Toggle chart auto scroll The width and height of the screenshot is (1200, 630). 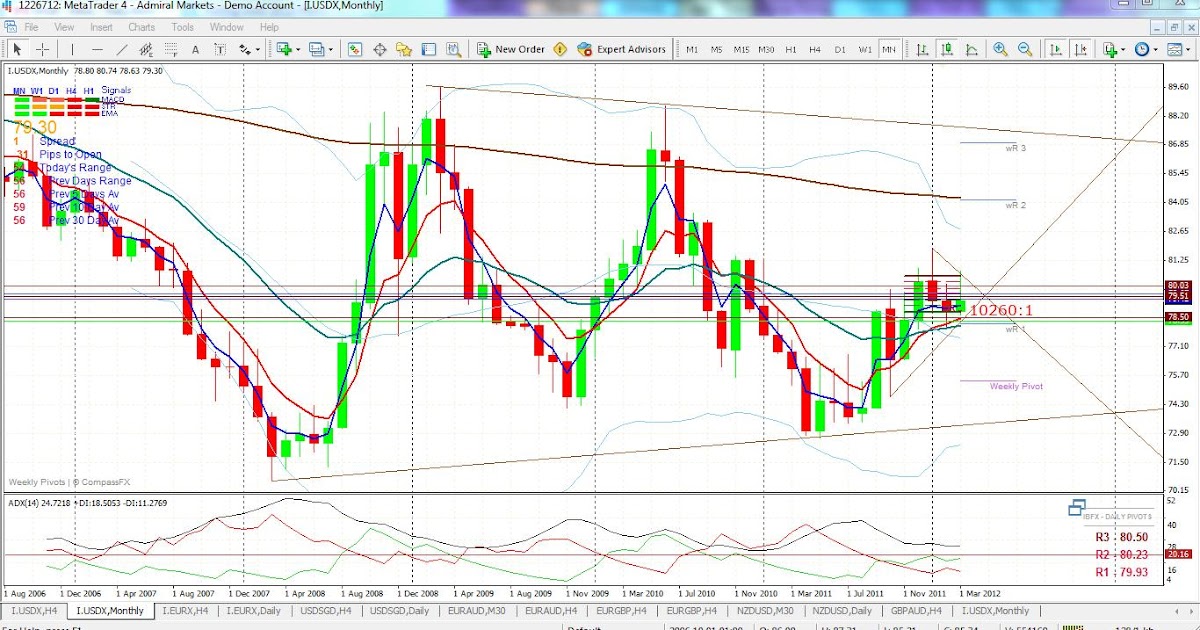point(1056,49)
